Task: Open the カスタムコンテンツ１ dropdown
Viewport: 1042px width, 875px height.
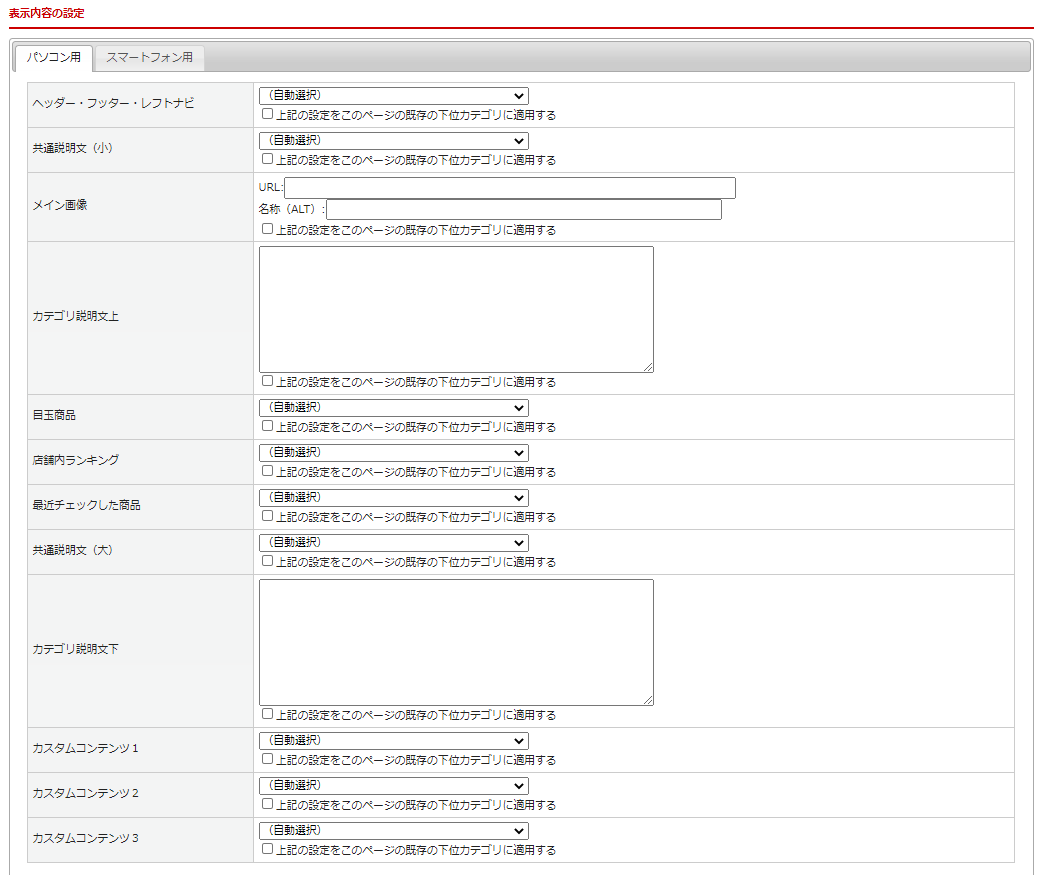Action: (393, 741)
